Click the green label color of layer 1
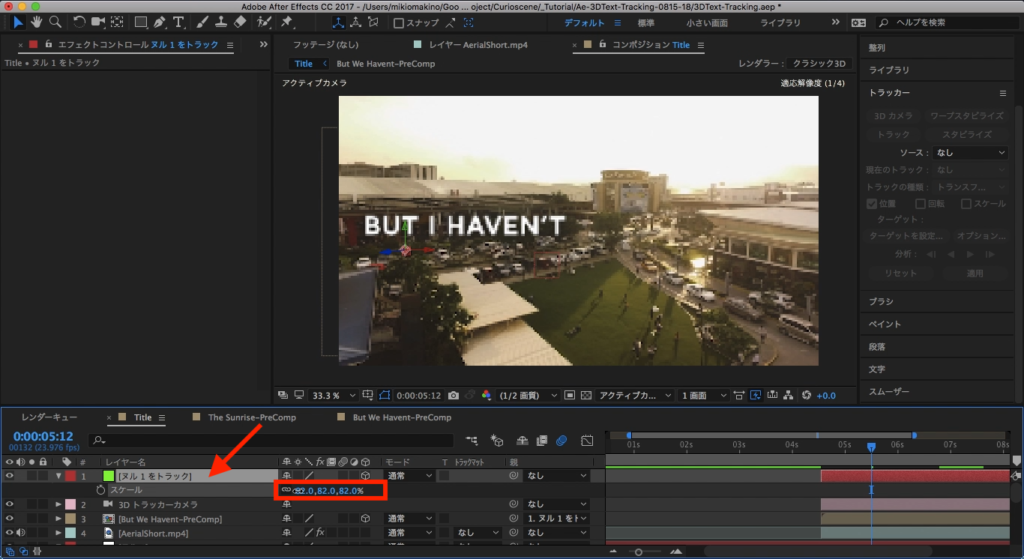Image resolution: width=1024 pixels, height=559 pixels. (109, 476)
